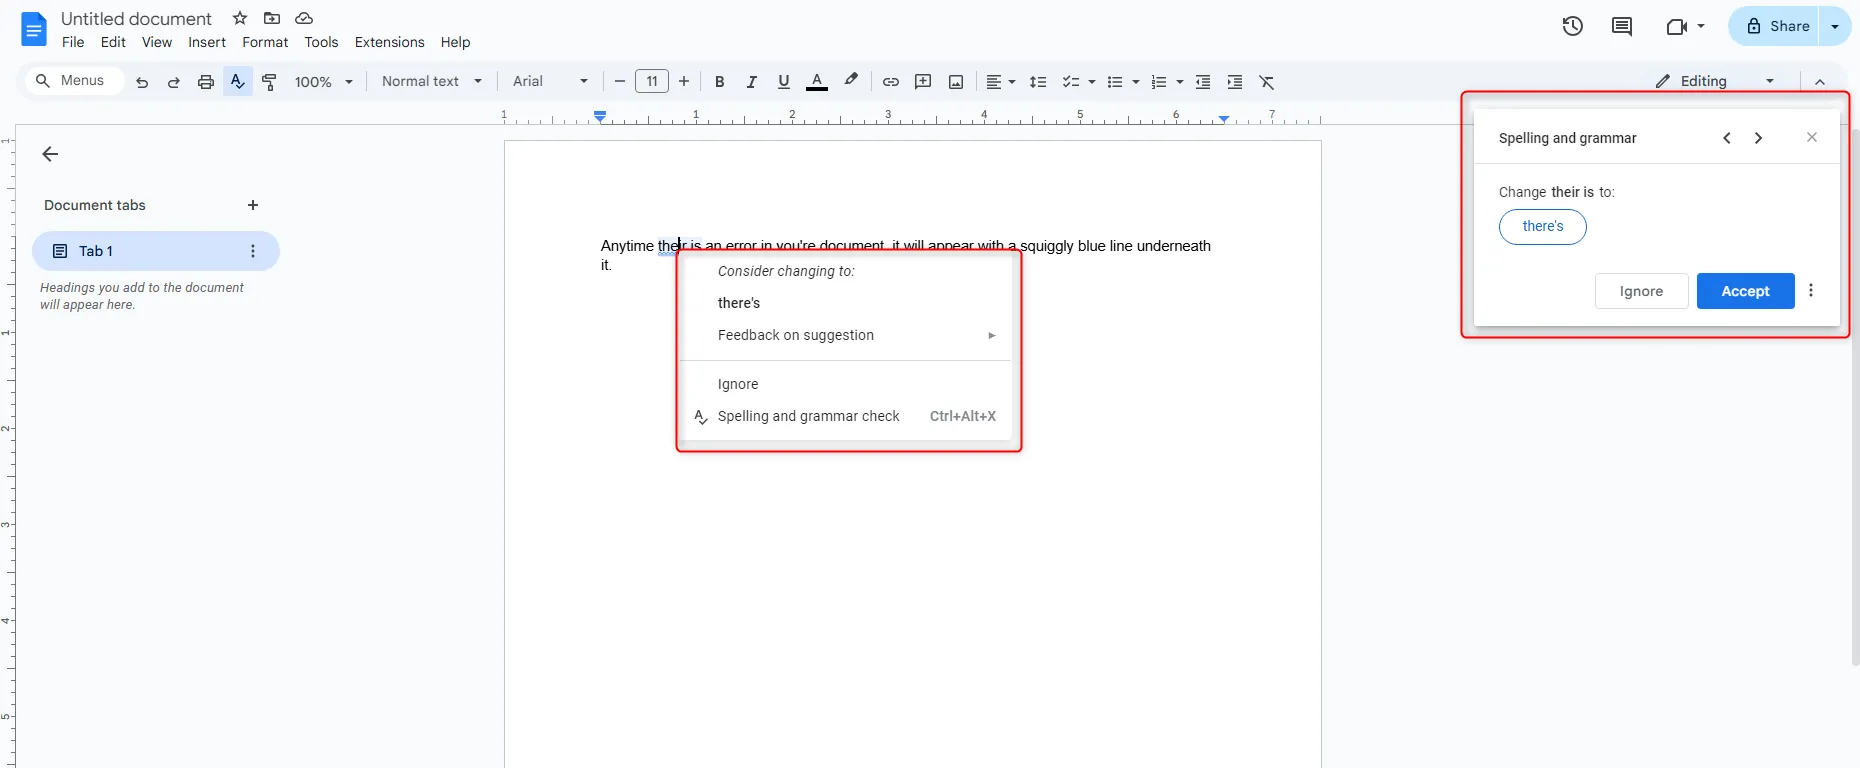
Task: Go to next spelling suggestion
Action: [1759, 138]
